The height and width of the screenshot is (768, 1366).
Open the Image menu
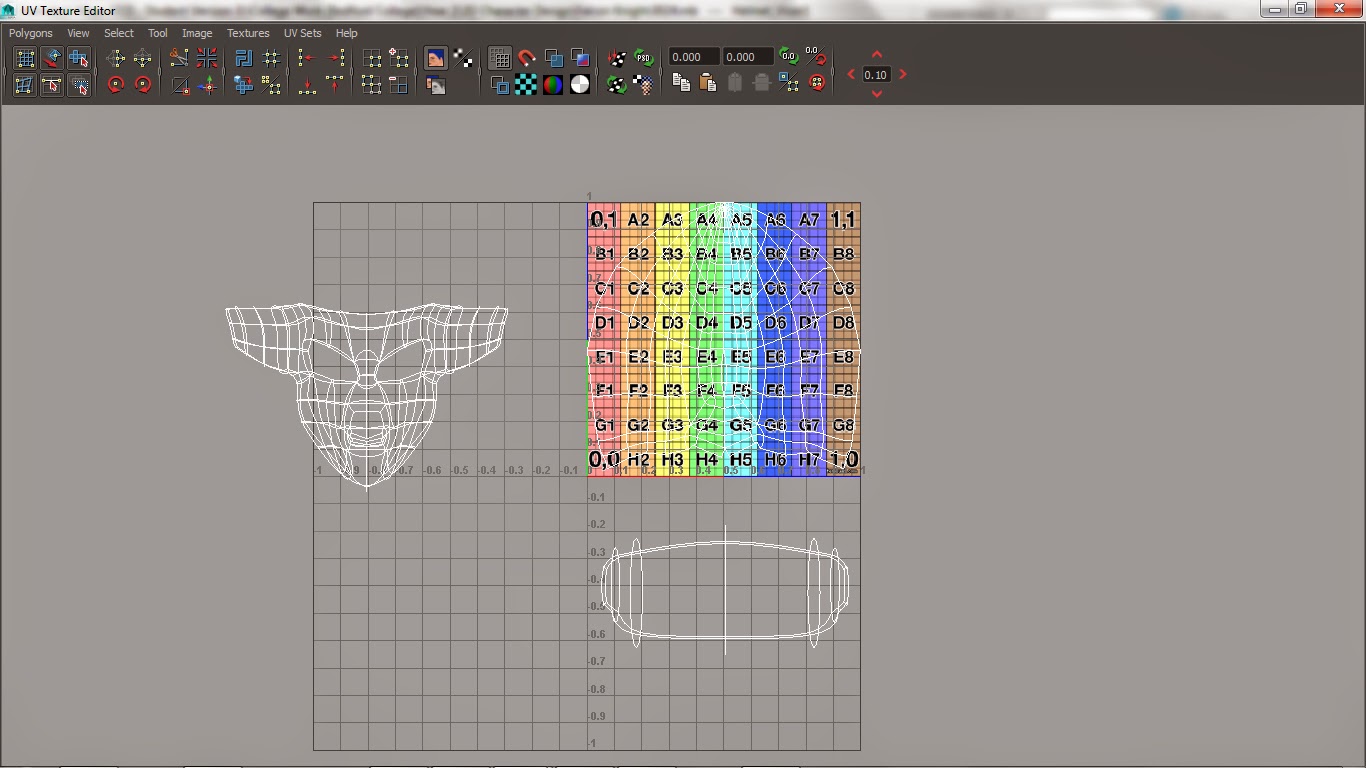click(x=197, y=33)
